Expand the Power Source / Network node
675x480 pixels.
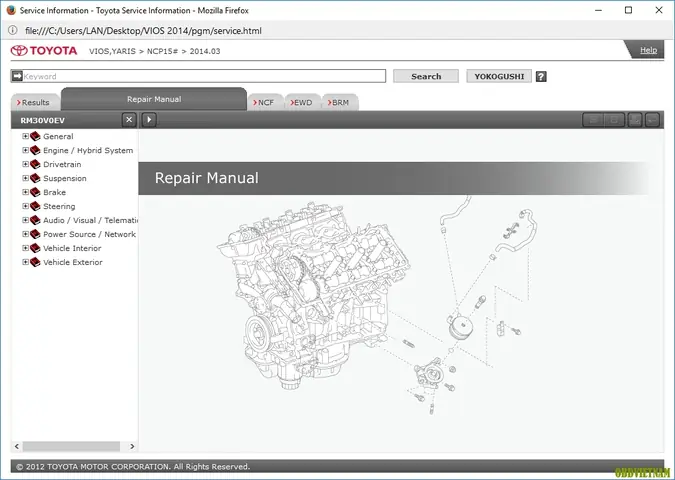[x=25, y=234]
